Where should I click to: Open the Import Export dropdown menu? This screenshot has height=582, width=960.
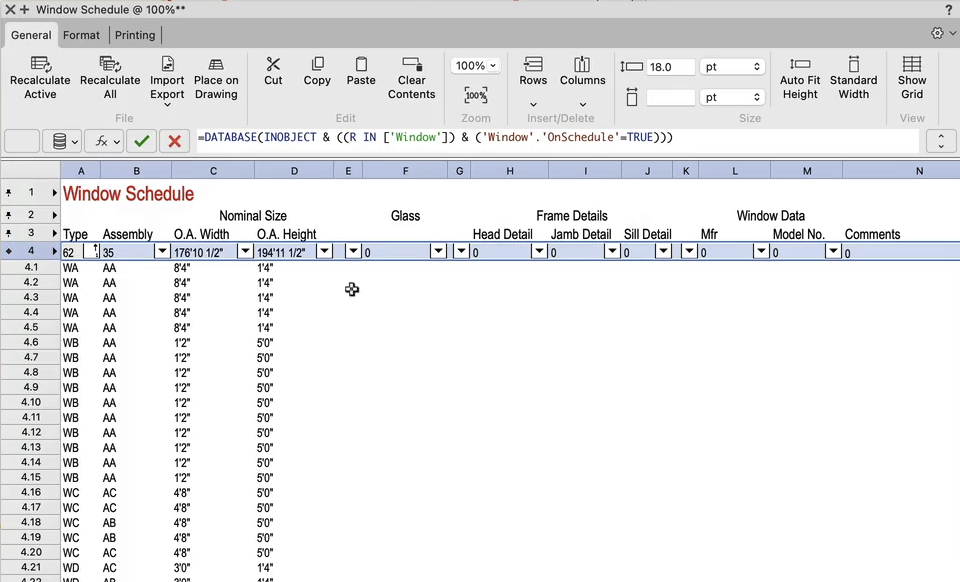167,103
